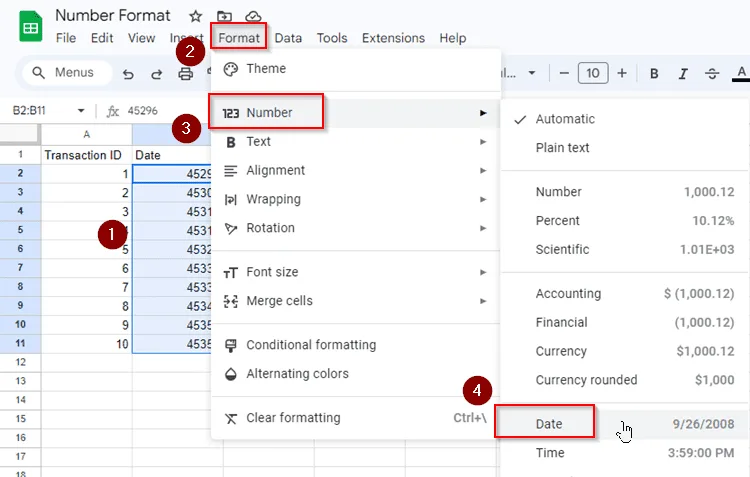Screen dimensions: 750x477
Task: Click the formula bar showing 45296
Action: click(143, 111)
